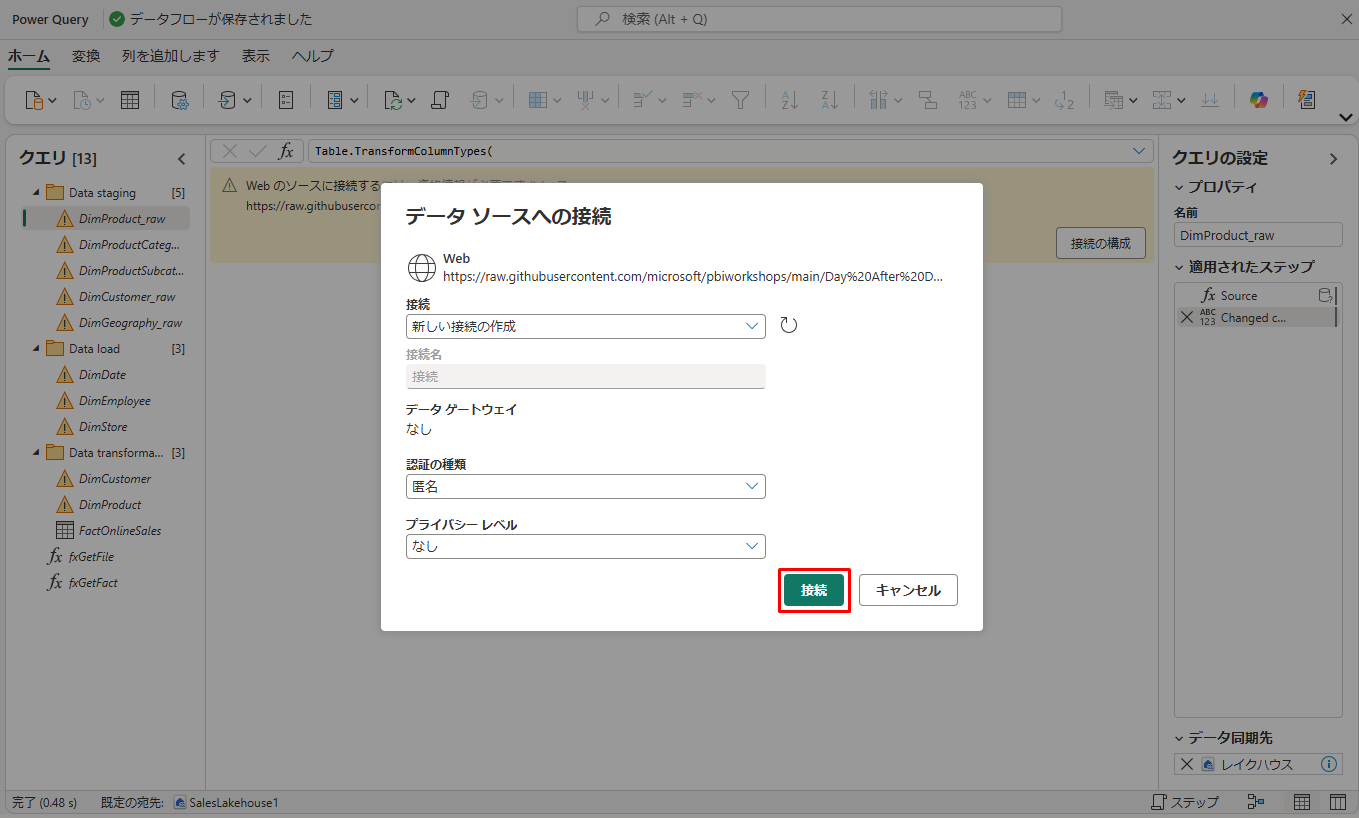Click the enter data table icon
This screenshot has width=1359, height=818.
pyautogui.click(x=130, y=99)
